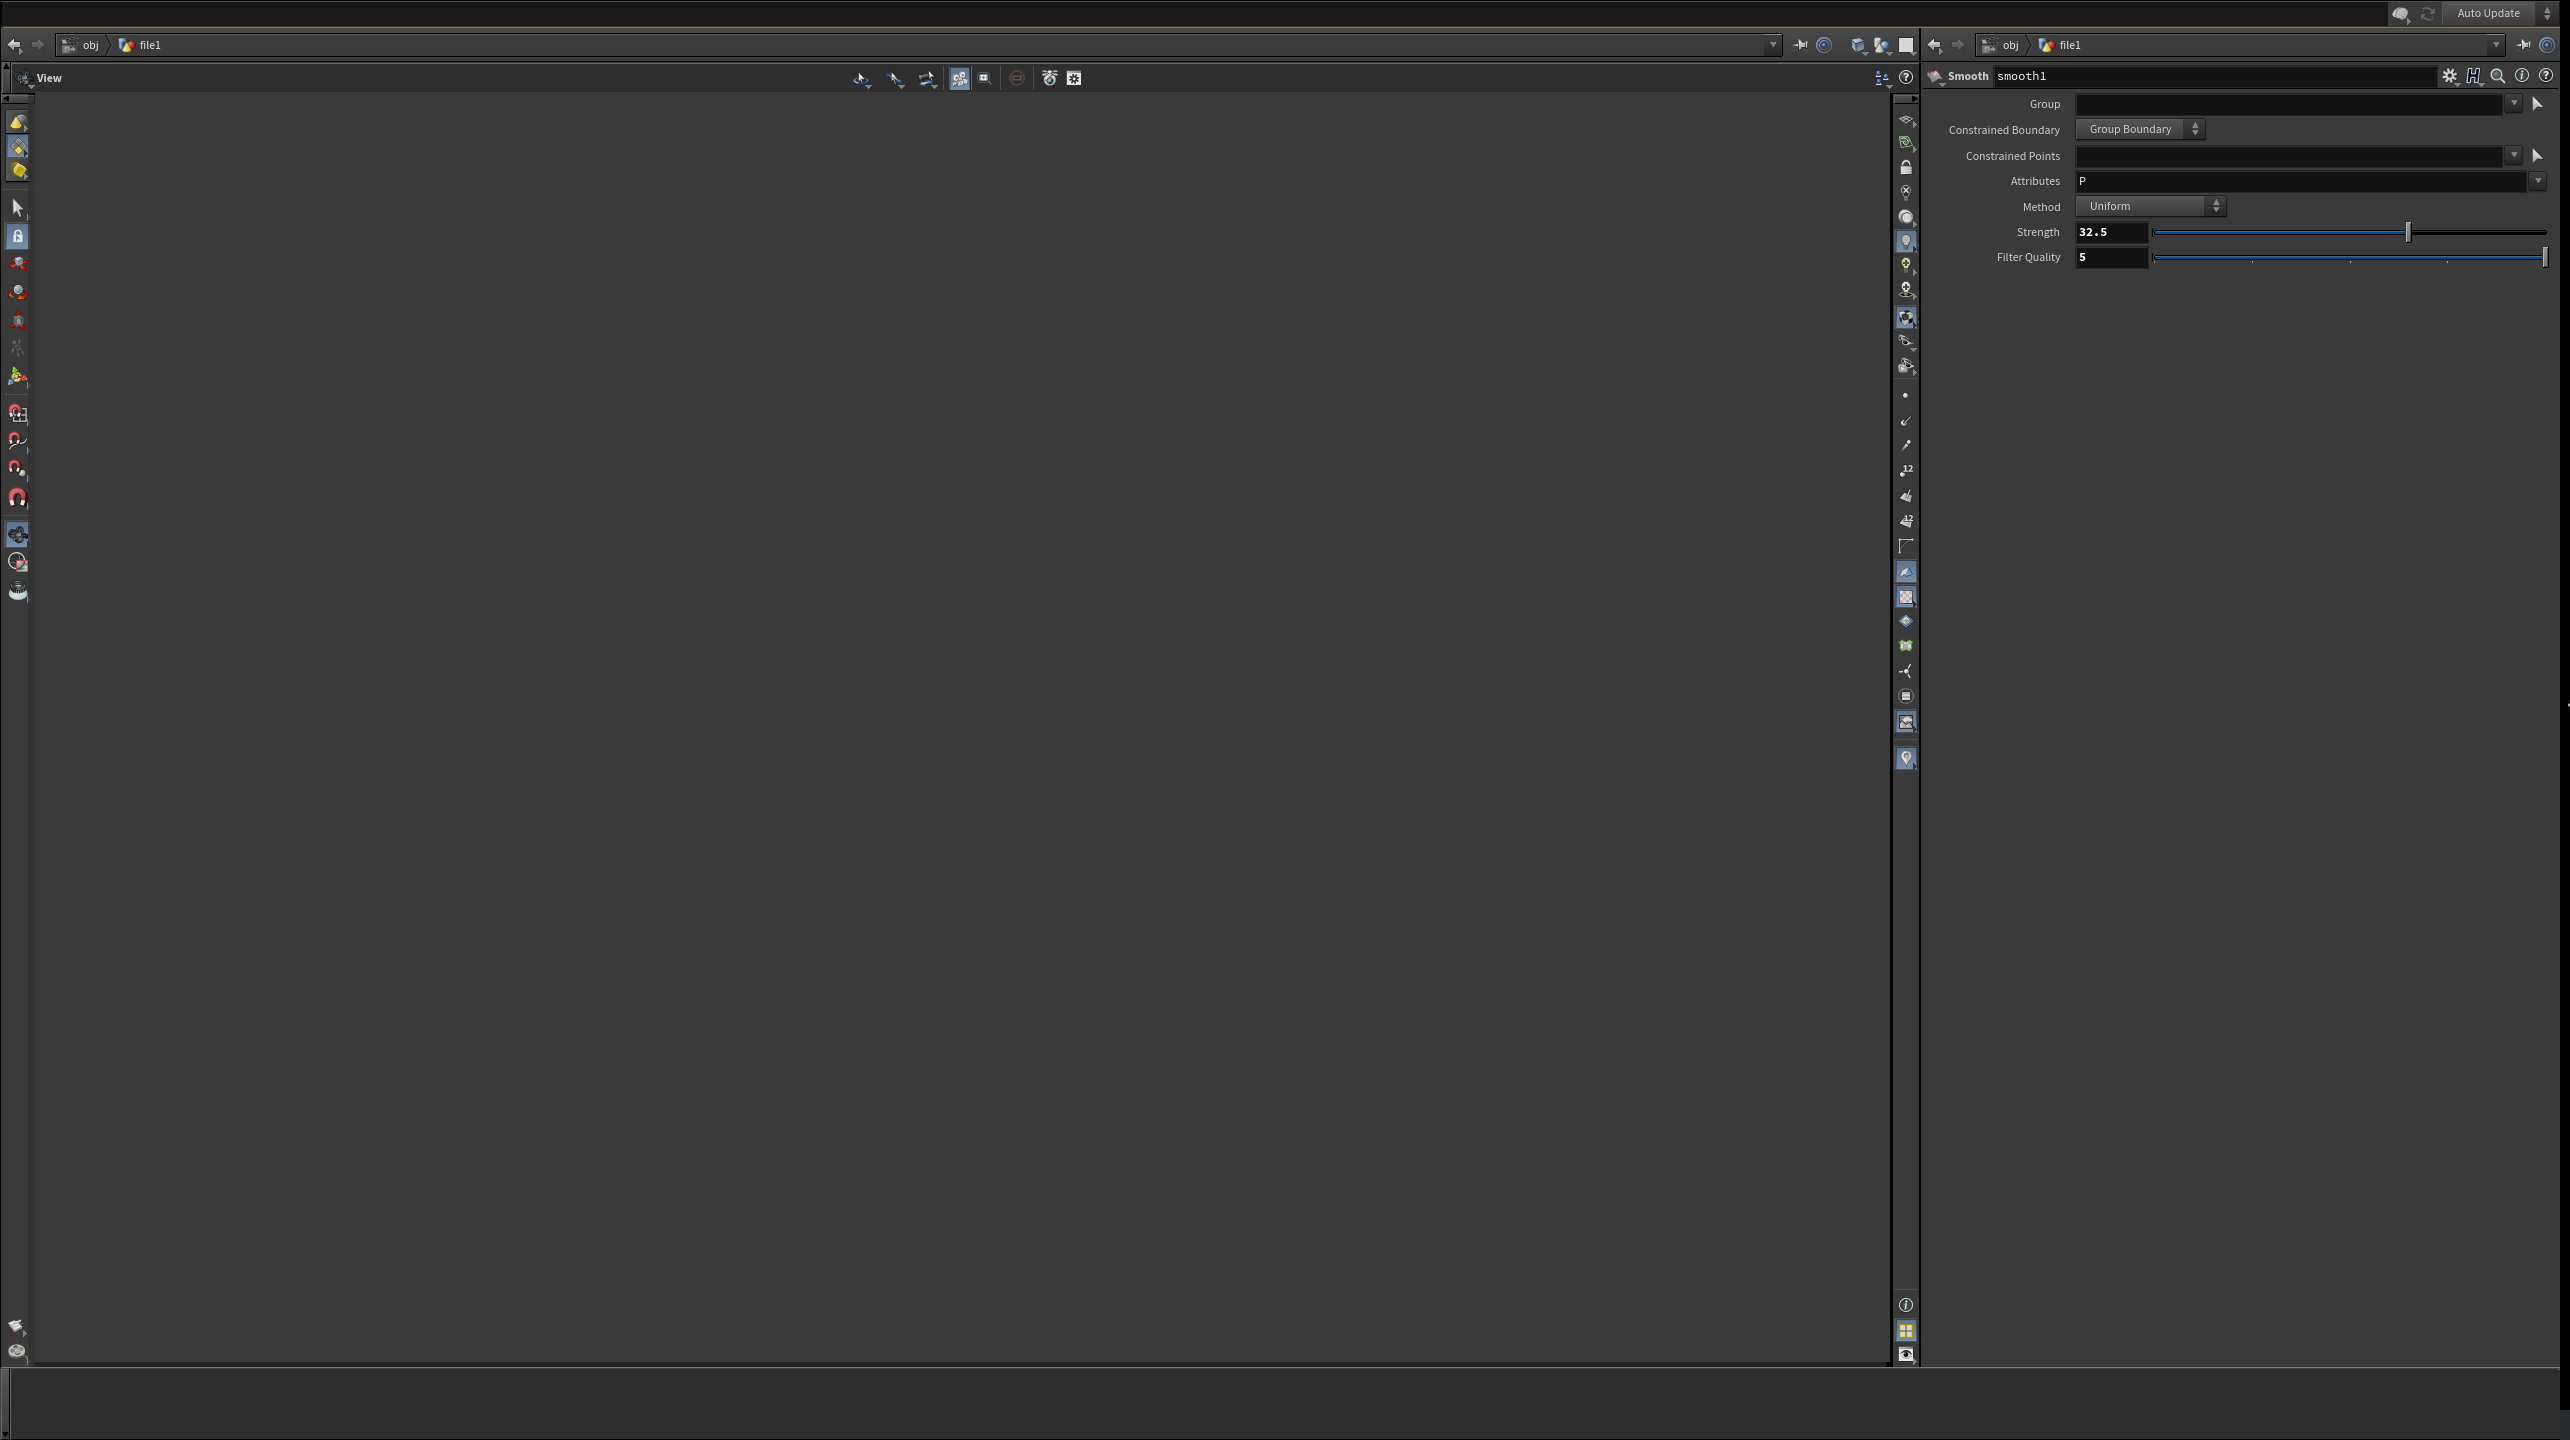Go back in viewer network path

click(x=14, y=45)
